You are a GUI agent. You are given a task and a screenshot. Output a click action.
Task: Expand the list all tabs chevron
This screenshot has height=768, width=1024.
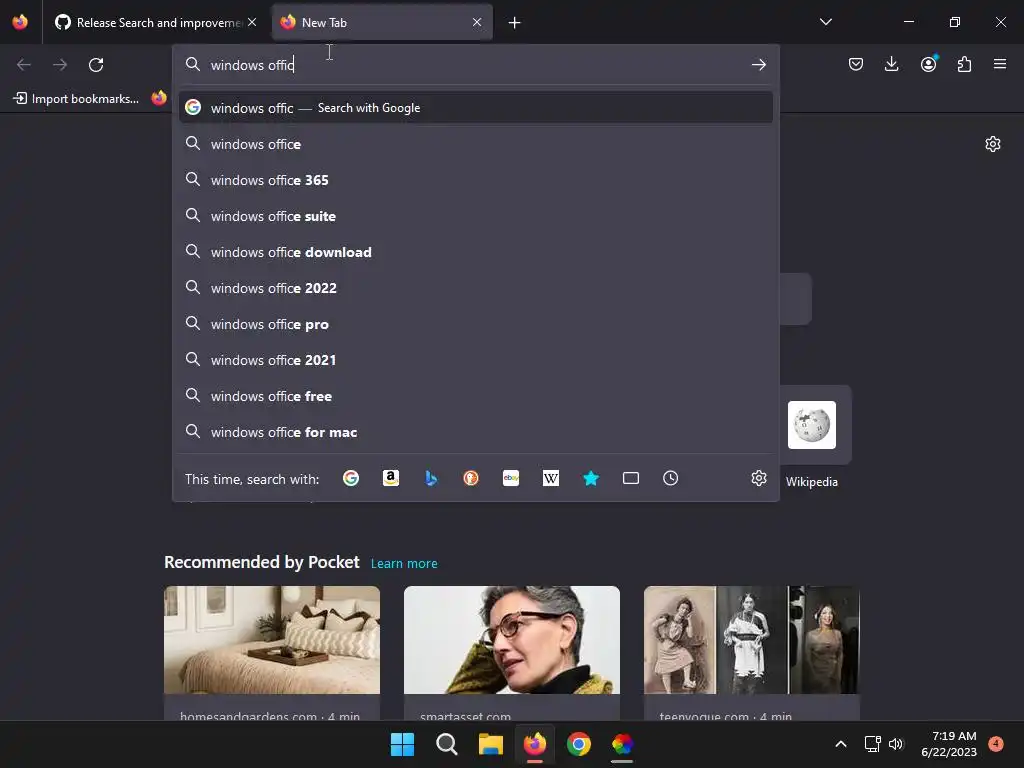point(825,22)
